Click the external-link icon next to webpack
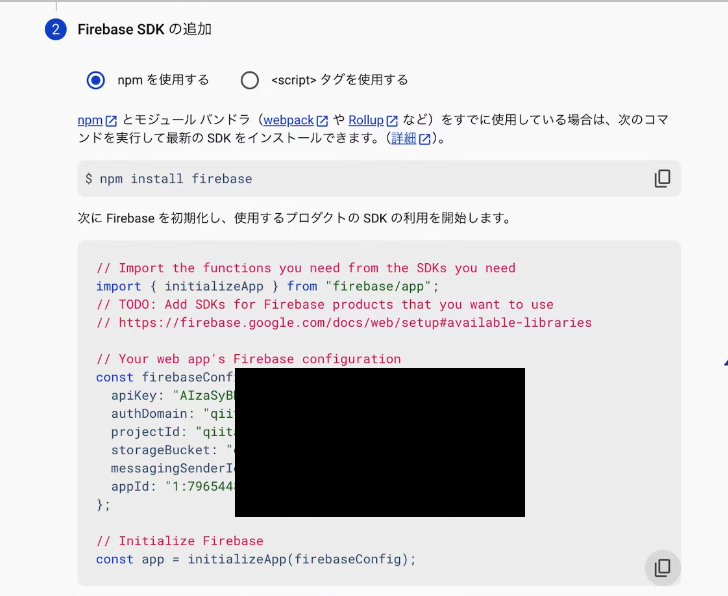Viewport: 728px width, 596px height. [322, 121]
